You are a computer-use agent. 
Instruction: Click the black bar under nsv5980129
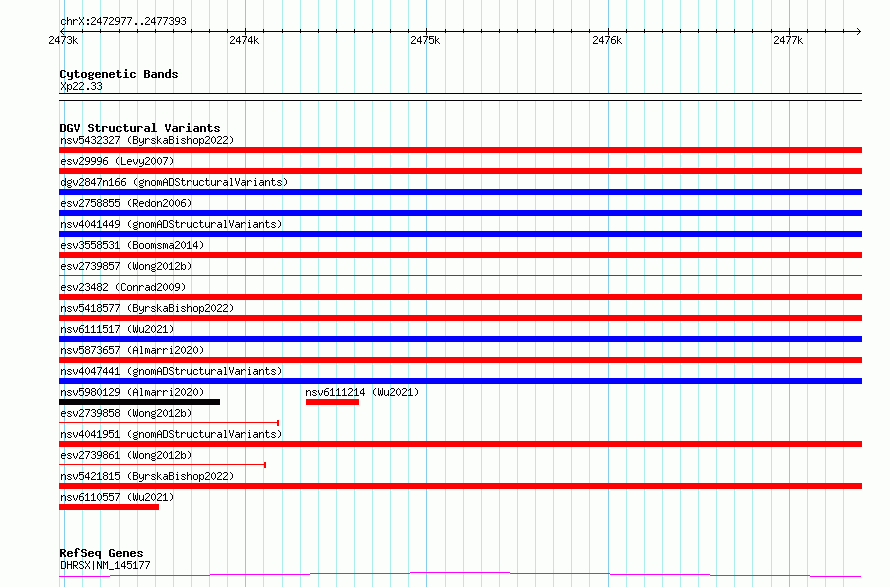click(x=140, y=402)
